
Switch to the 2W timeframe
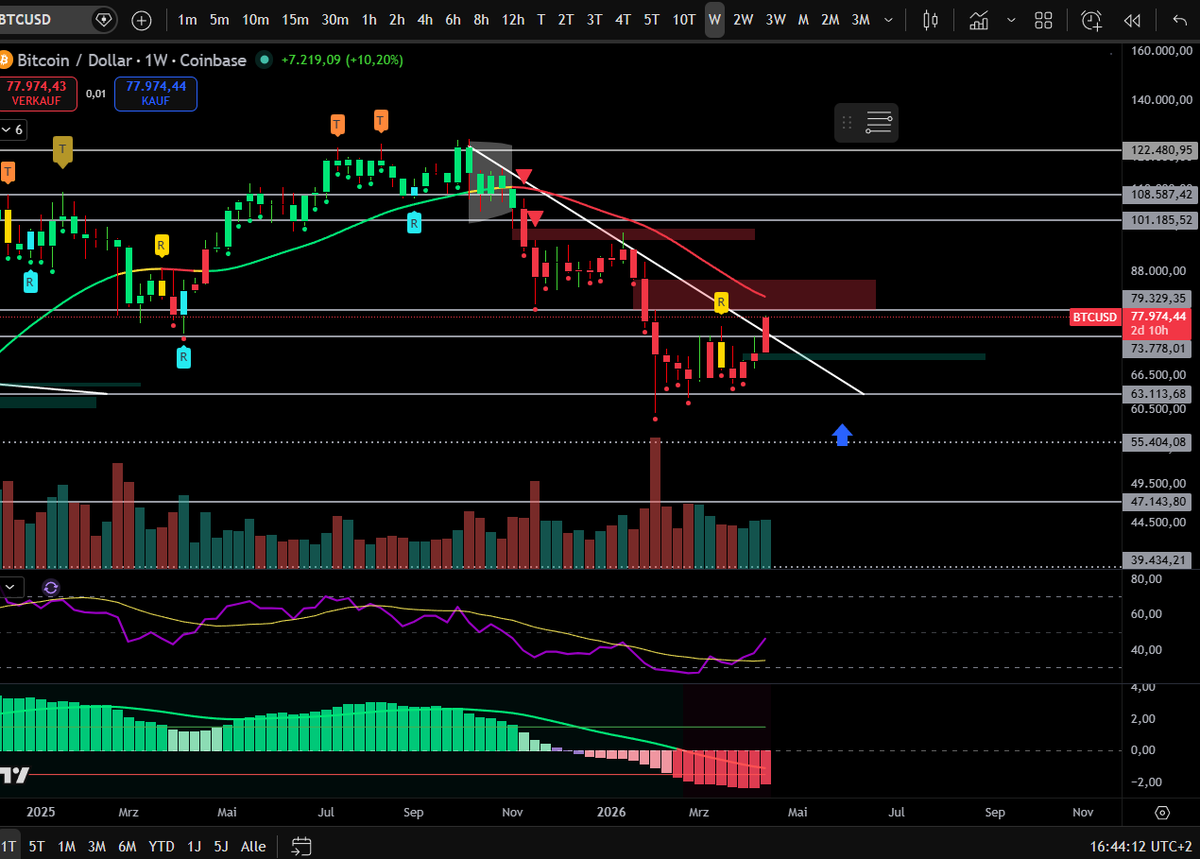pos(743,20)
